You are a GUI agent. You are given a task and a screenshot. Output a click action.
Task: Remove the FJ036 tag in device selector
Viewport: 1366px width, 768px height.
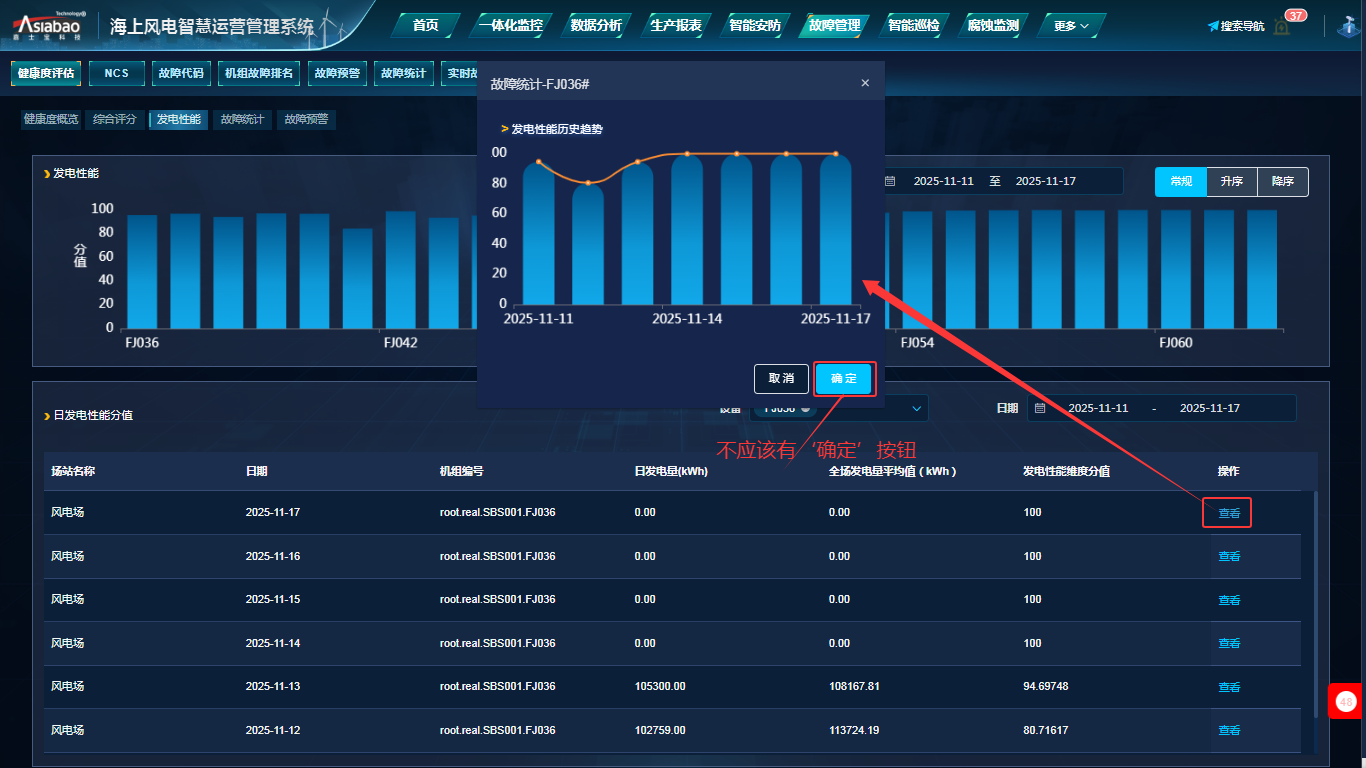click(x=805, y=409)
